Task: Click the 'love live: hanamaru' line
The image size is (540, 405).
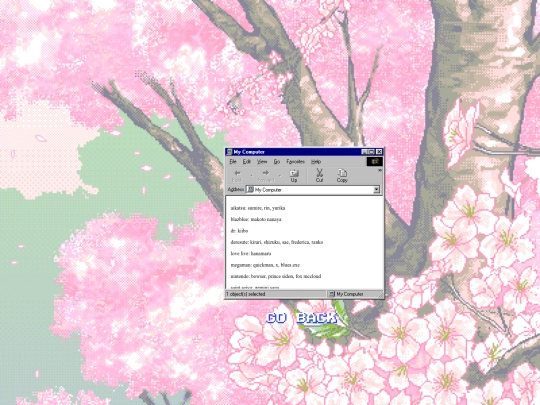Action: pos(250,253)
